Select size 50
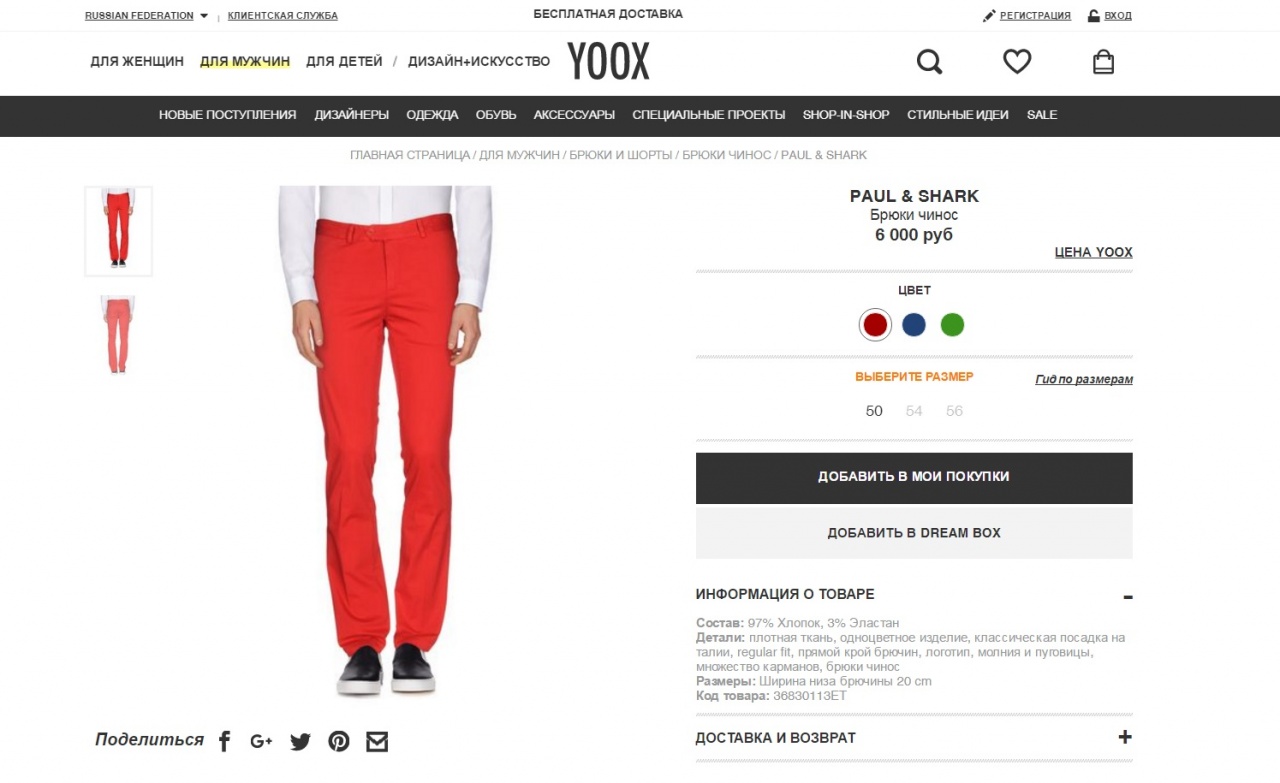Image resolution: width=1280 pixels, height=783 pixels. (x=874, y=411)
